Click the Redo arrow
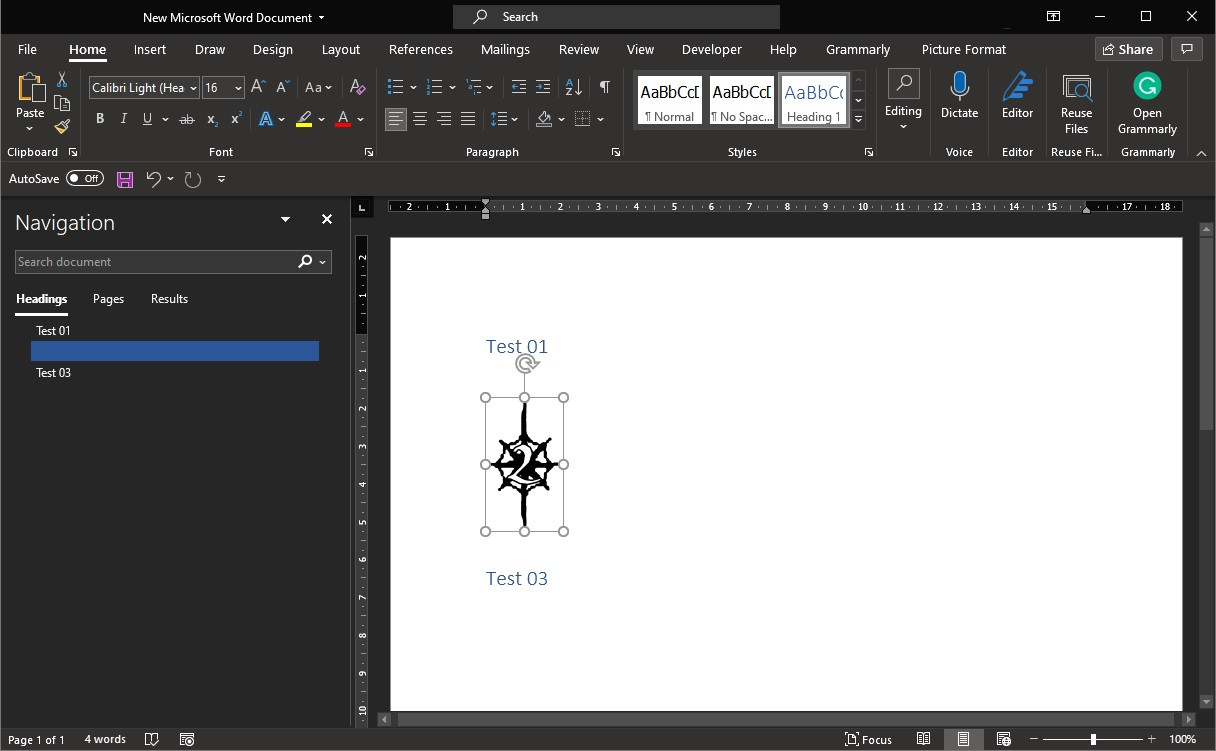Image resolution: width=1216 pixels, height=751 pixels. (193, 179)
